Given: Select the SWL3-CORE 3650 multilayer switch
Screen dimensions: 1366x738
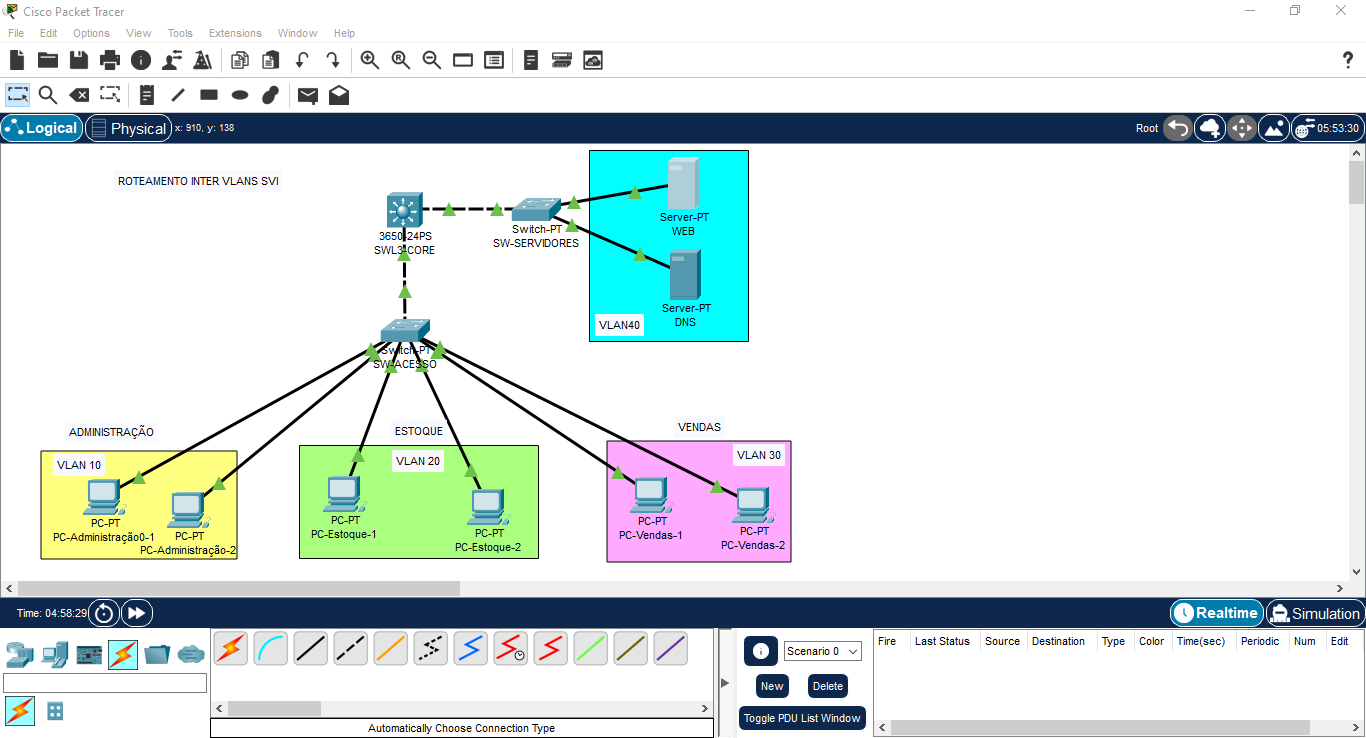Looking at the screenshot, I should coord(403,211).
